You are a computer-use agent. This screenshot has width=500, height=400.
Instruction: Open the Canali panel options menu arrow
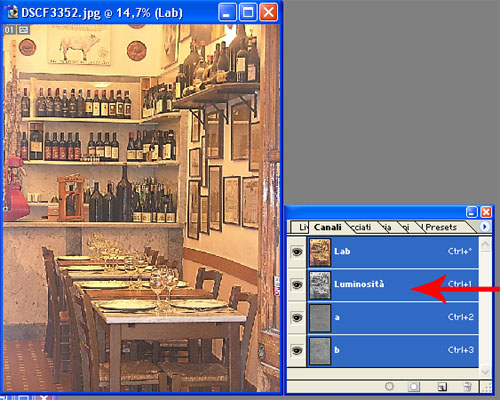pos(485,227)
